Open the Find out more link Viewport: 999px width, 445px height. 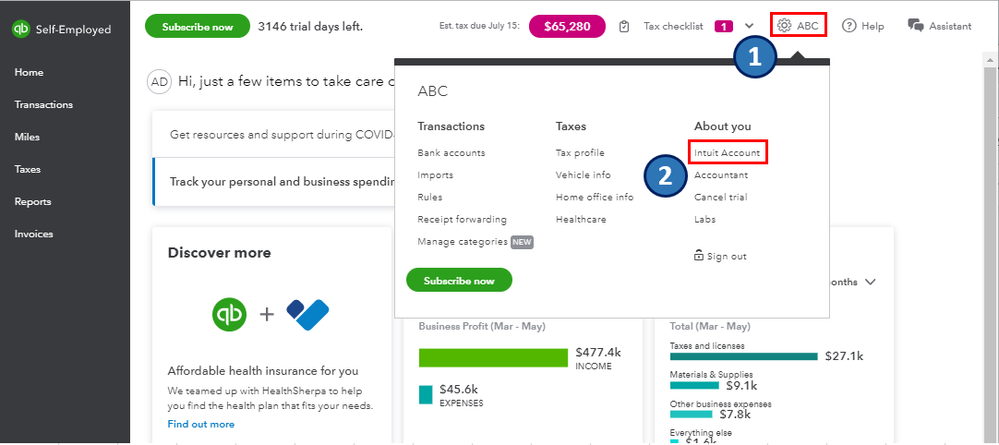tap(201, 424)
